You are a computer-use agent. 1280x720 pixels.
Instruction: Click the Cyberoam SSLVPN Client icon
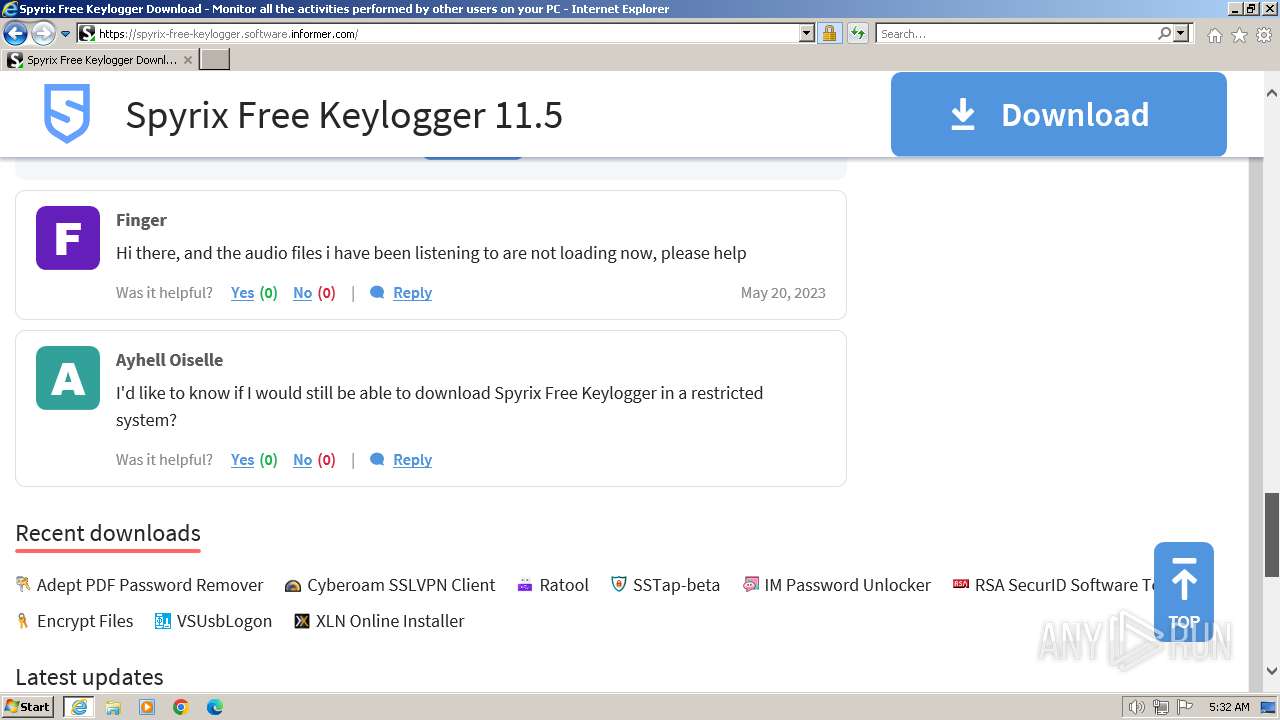(x=293, y=585)
